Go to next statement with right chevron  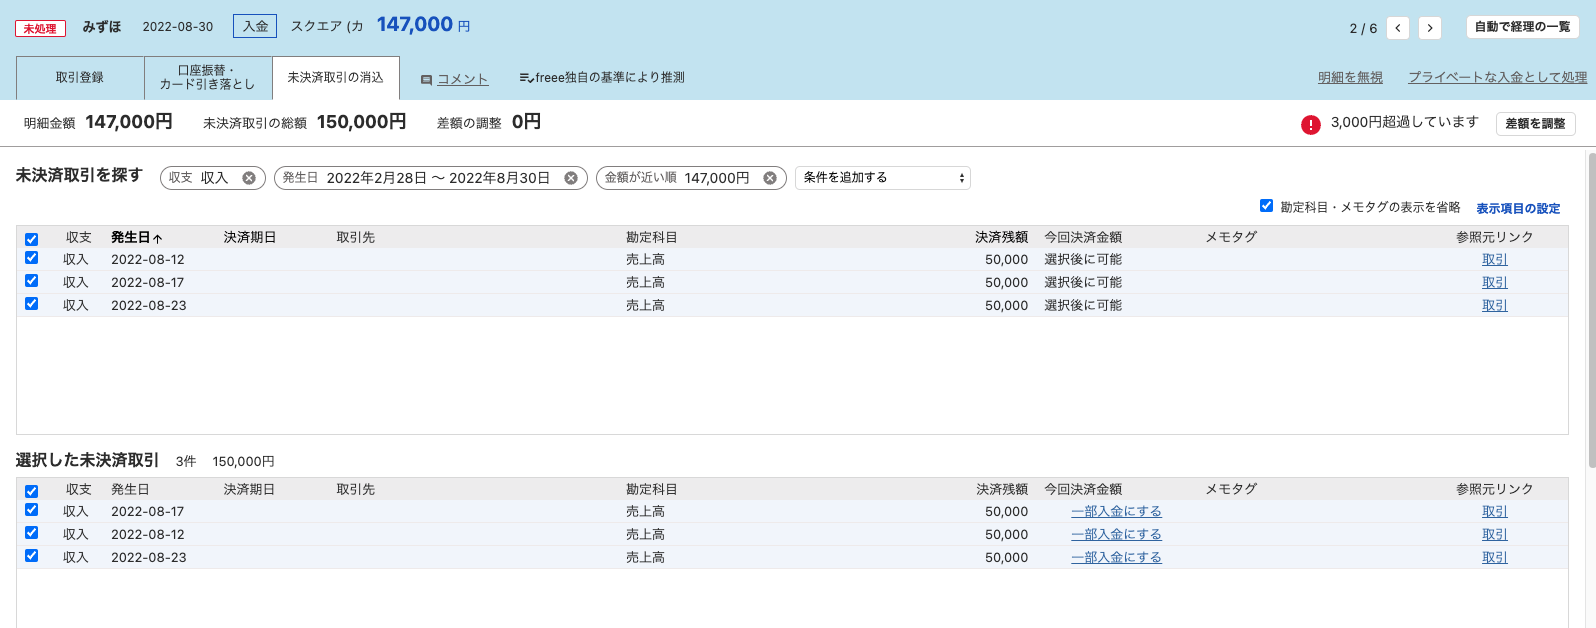click(1430, 28)
